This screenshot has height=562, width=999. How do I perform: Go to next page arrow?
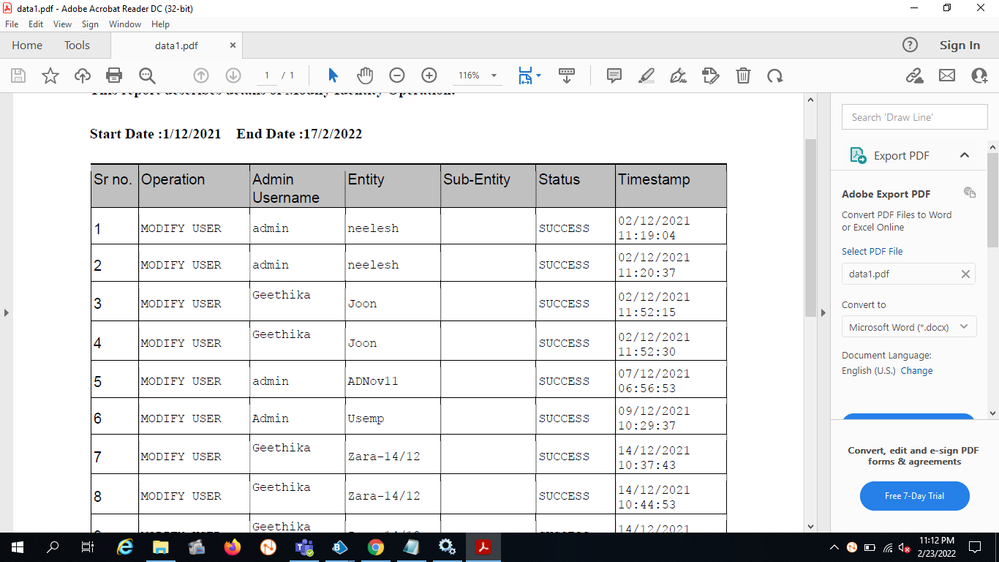pyautogui.click(x=233, y=76)
